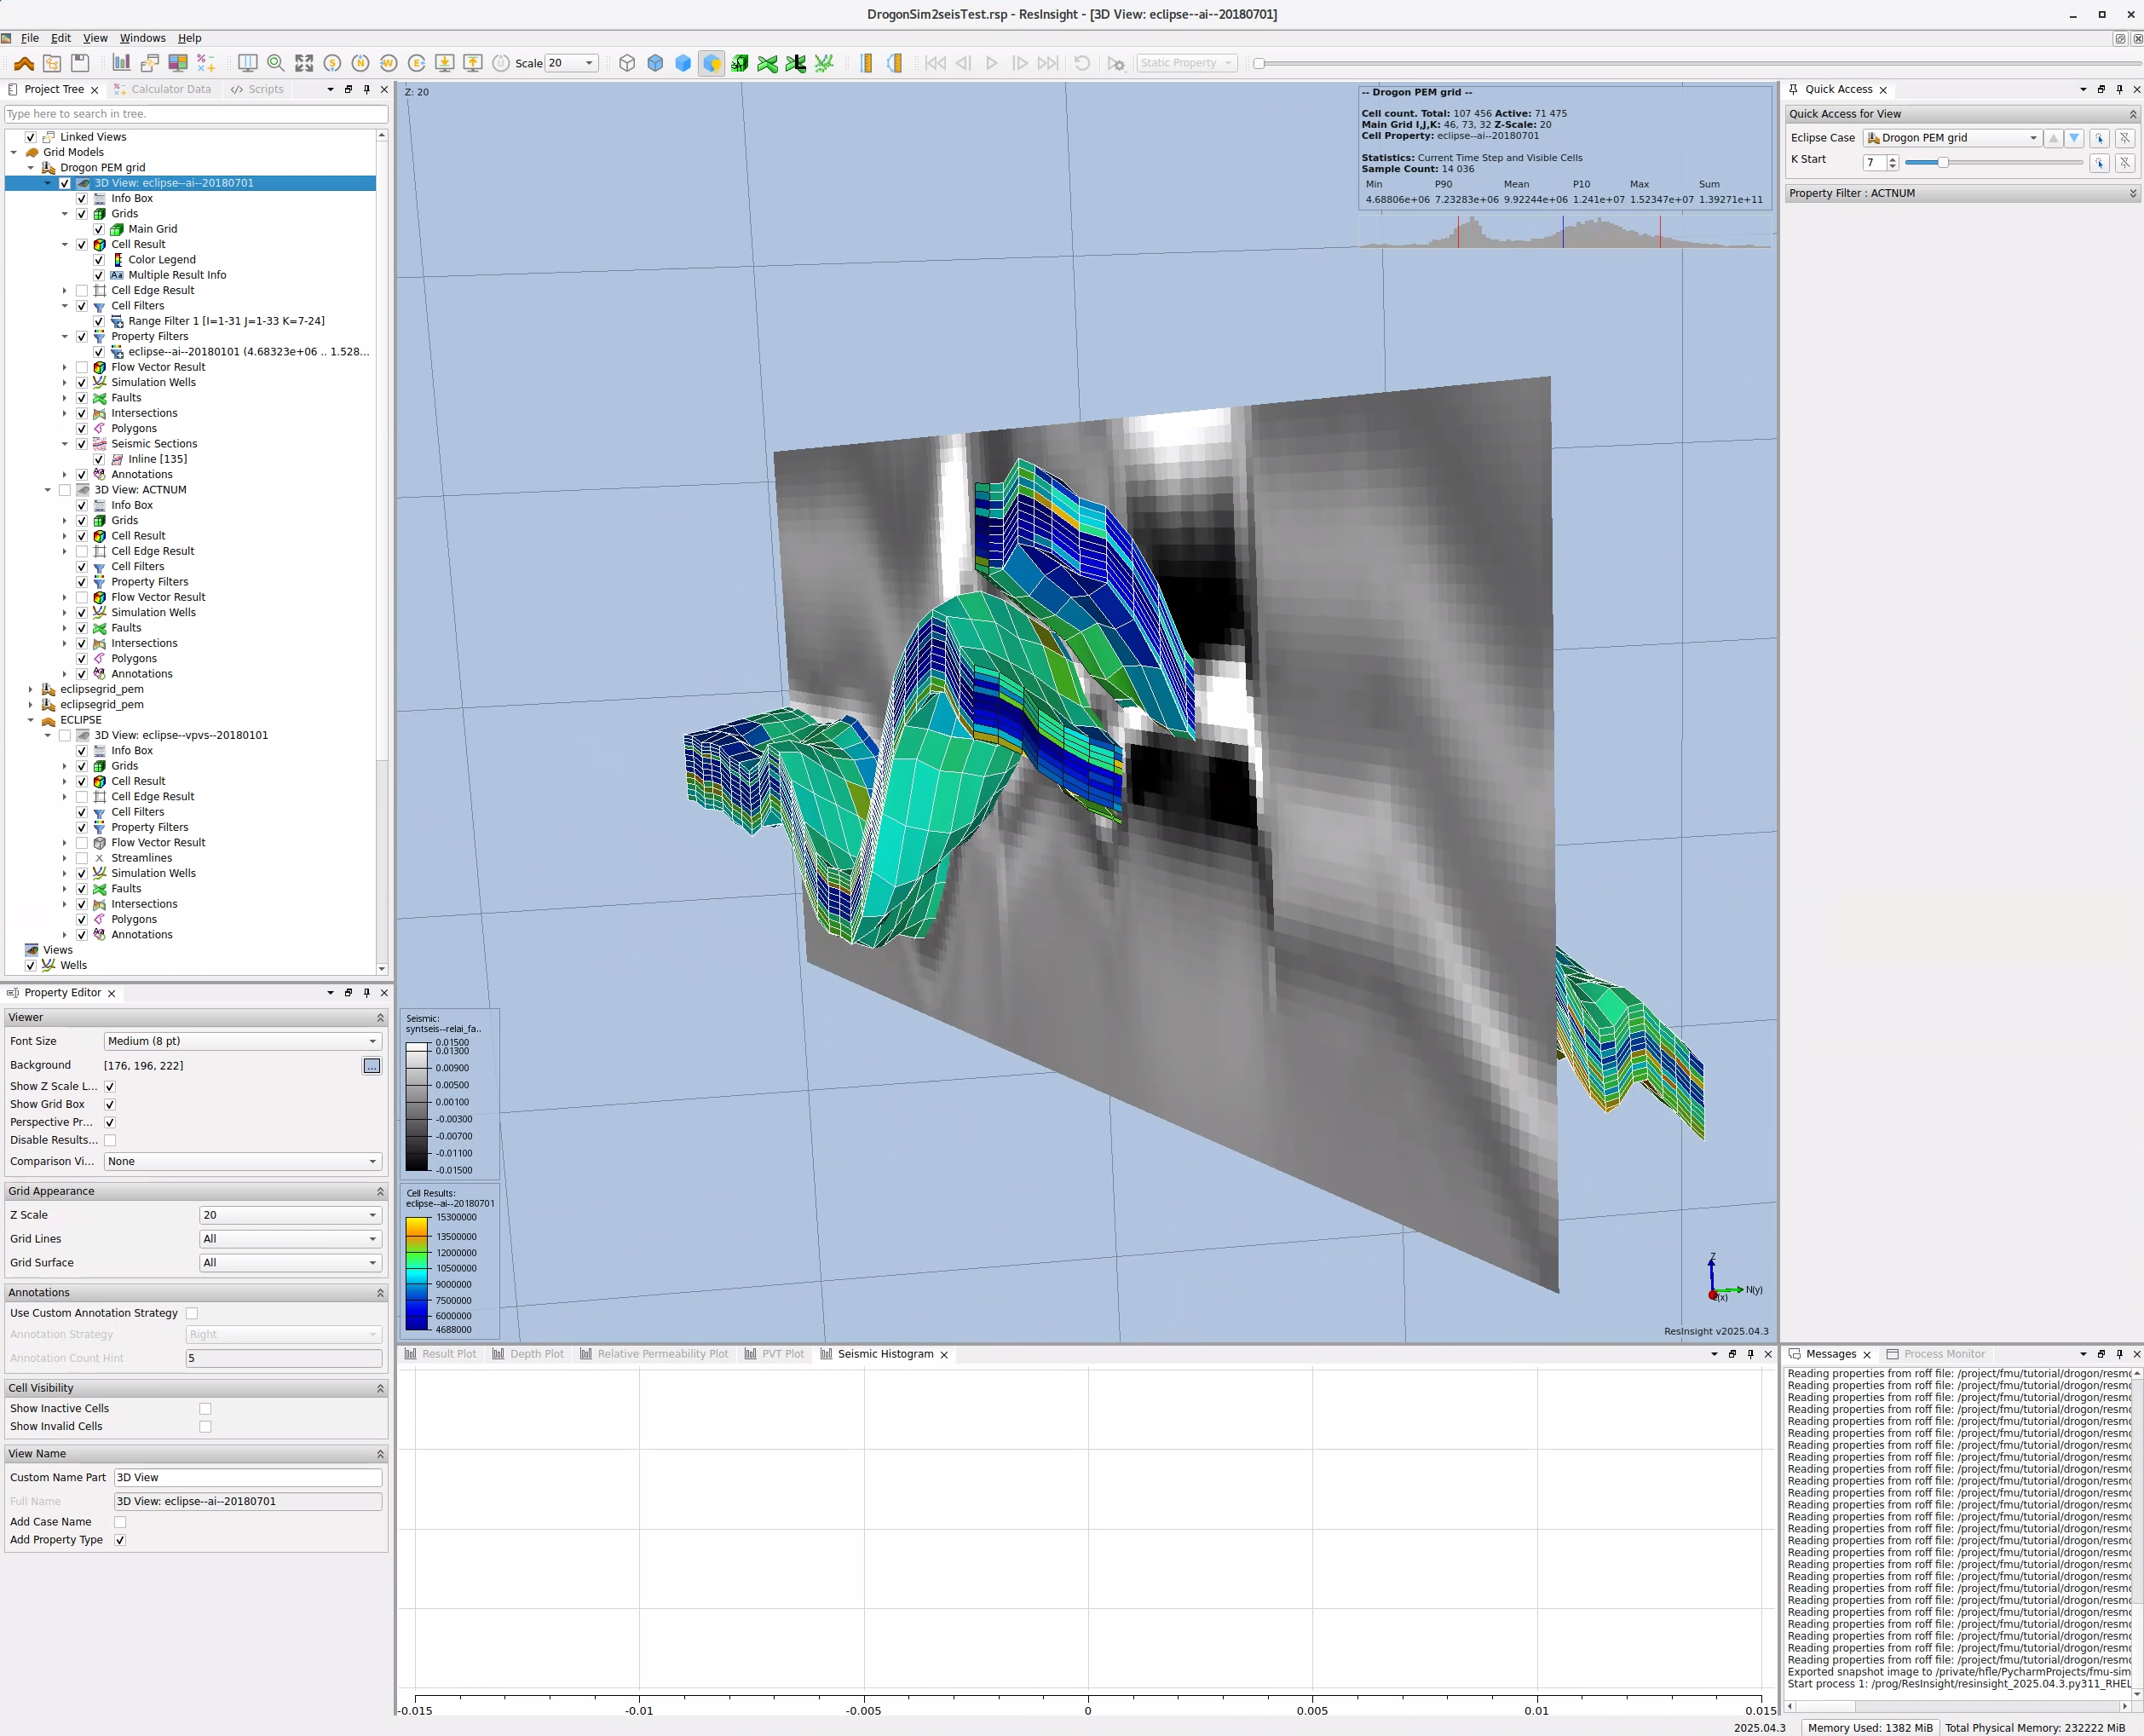Skip to the last time step

click(x=1047, y=63)
